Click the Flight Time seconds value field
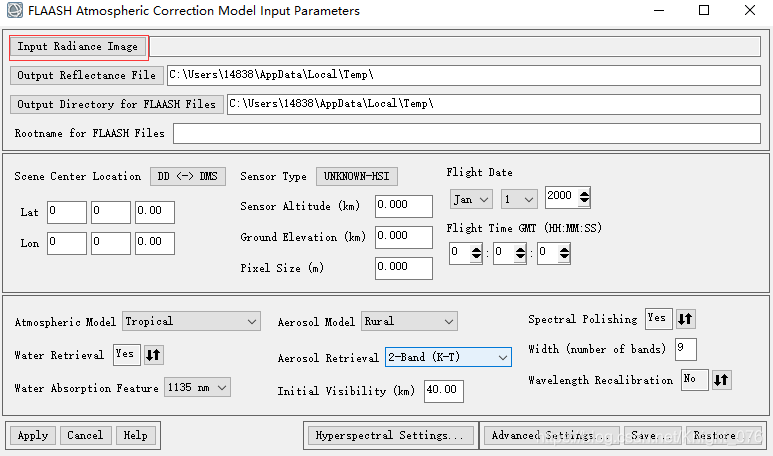The width and height of the screenshot is (773, 456). (548, 253)
